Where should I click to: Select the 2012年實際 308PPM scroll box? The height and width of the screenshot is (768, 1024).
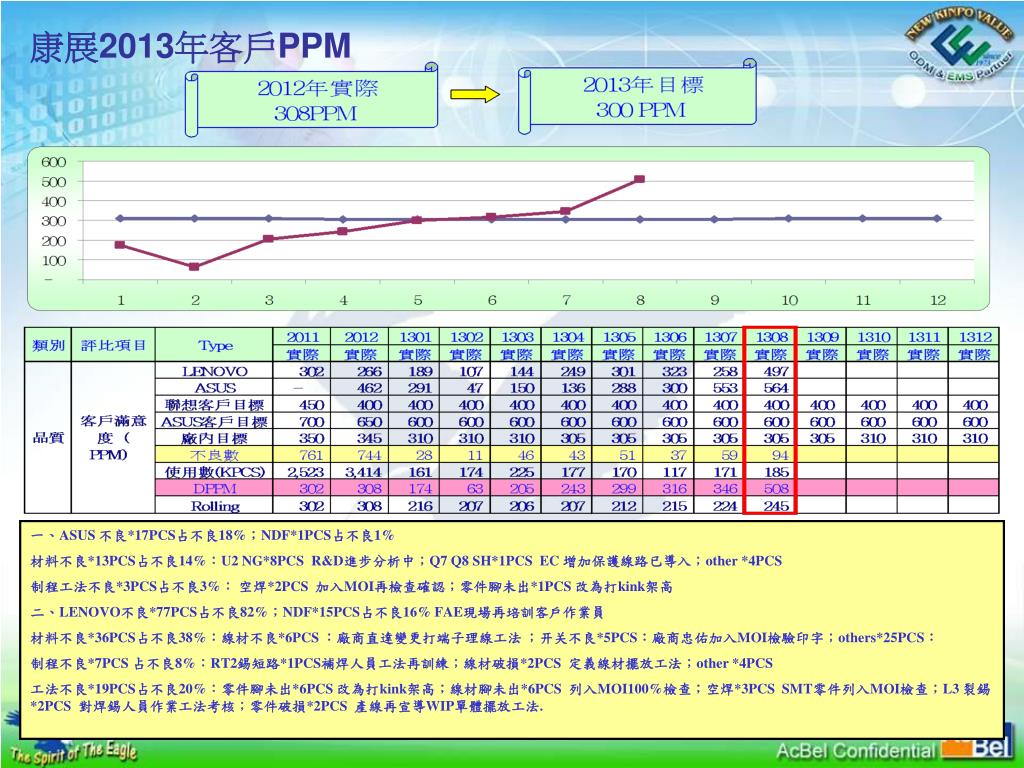(x=312, y=100)
